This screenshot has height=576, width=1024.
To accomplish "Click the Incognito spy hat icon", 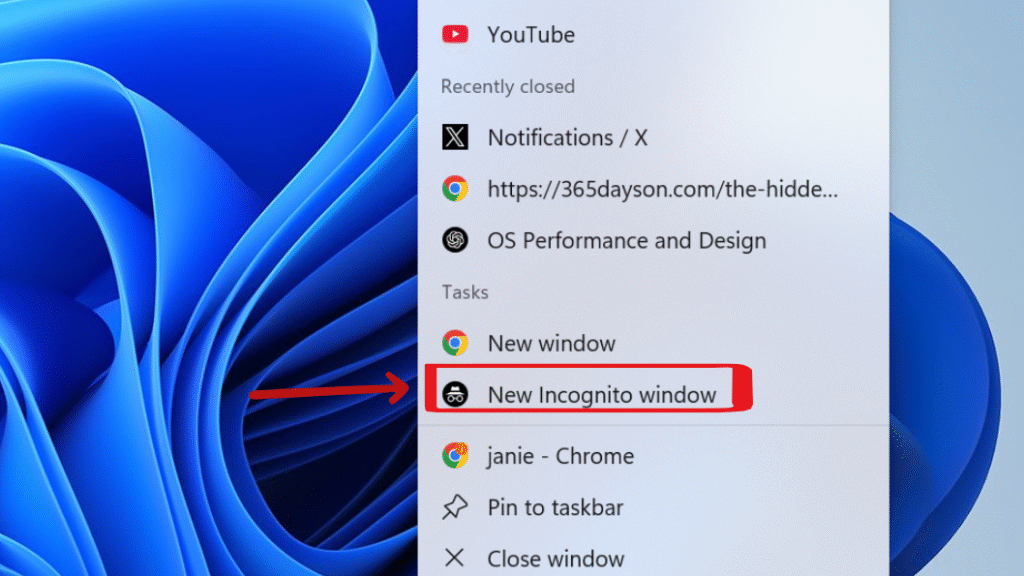I will (455, 394).
